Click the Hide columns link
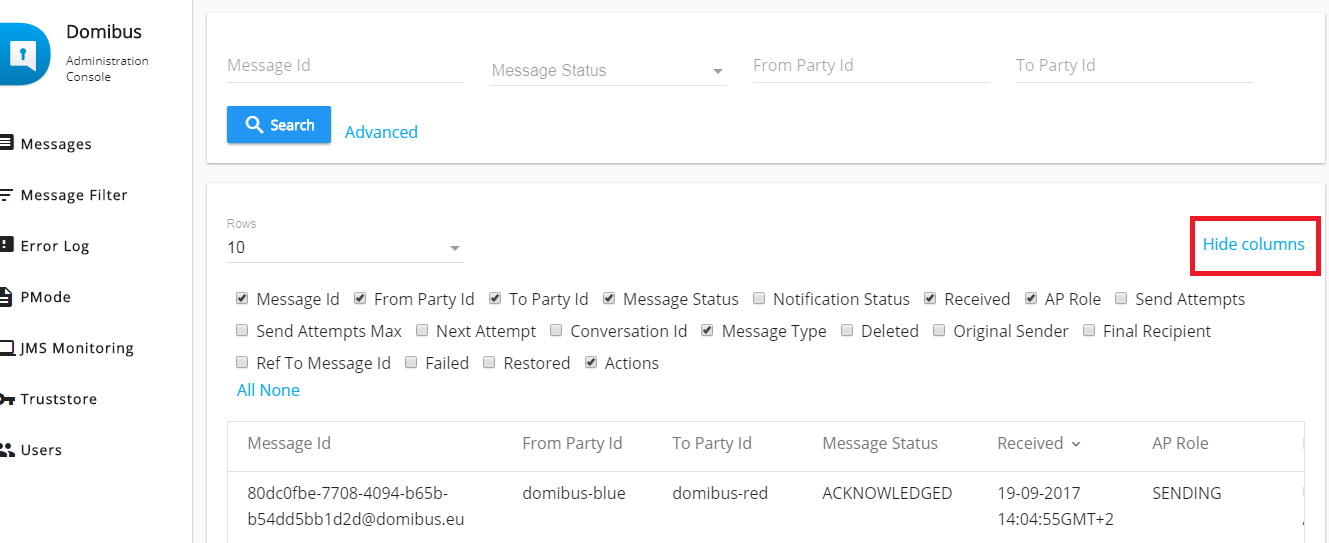 click(x=1253, y=244)
